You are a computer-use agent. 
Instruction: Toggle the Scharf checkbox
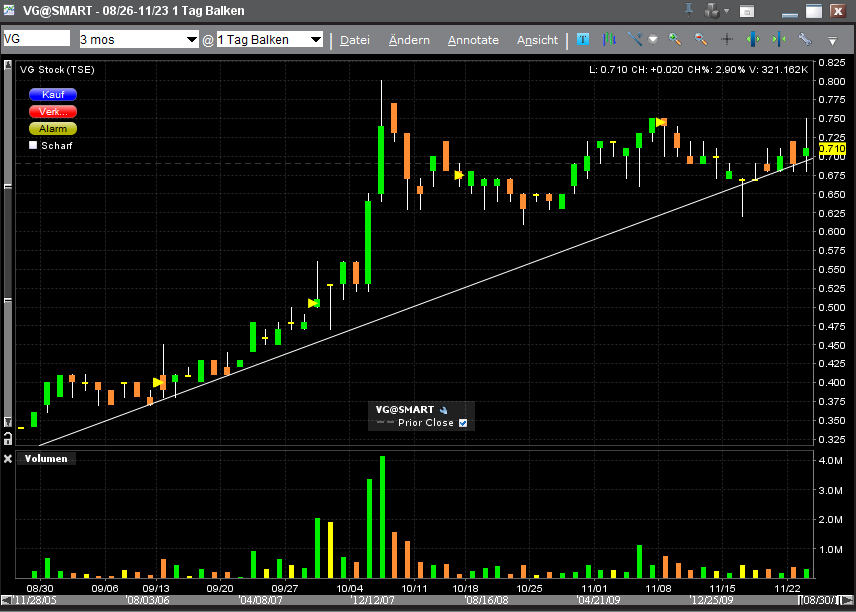pos(33,145)
